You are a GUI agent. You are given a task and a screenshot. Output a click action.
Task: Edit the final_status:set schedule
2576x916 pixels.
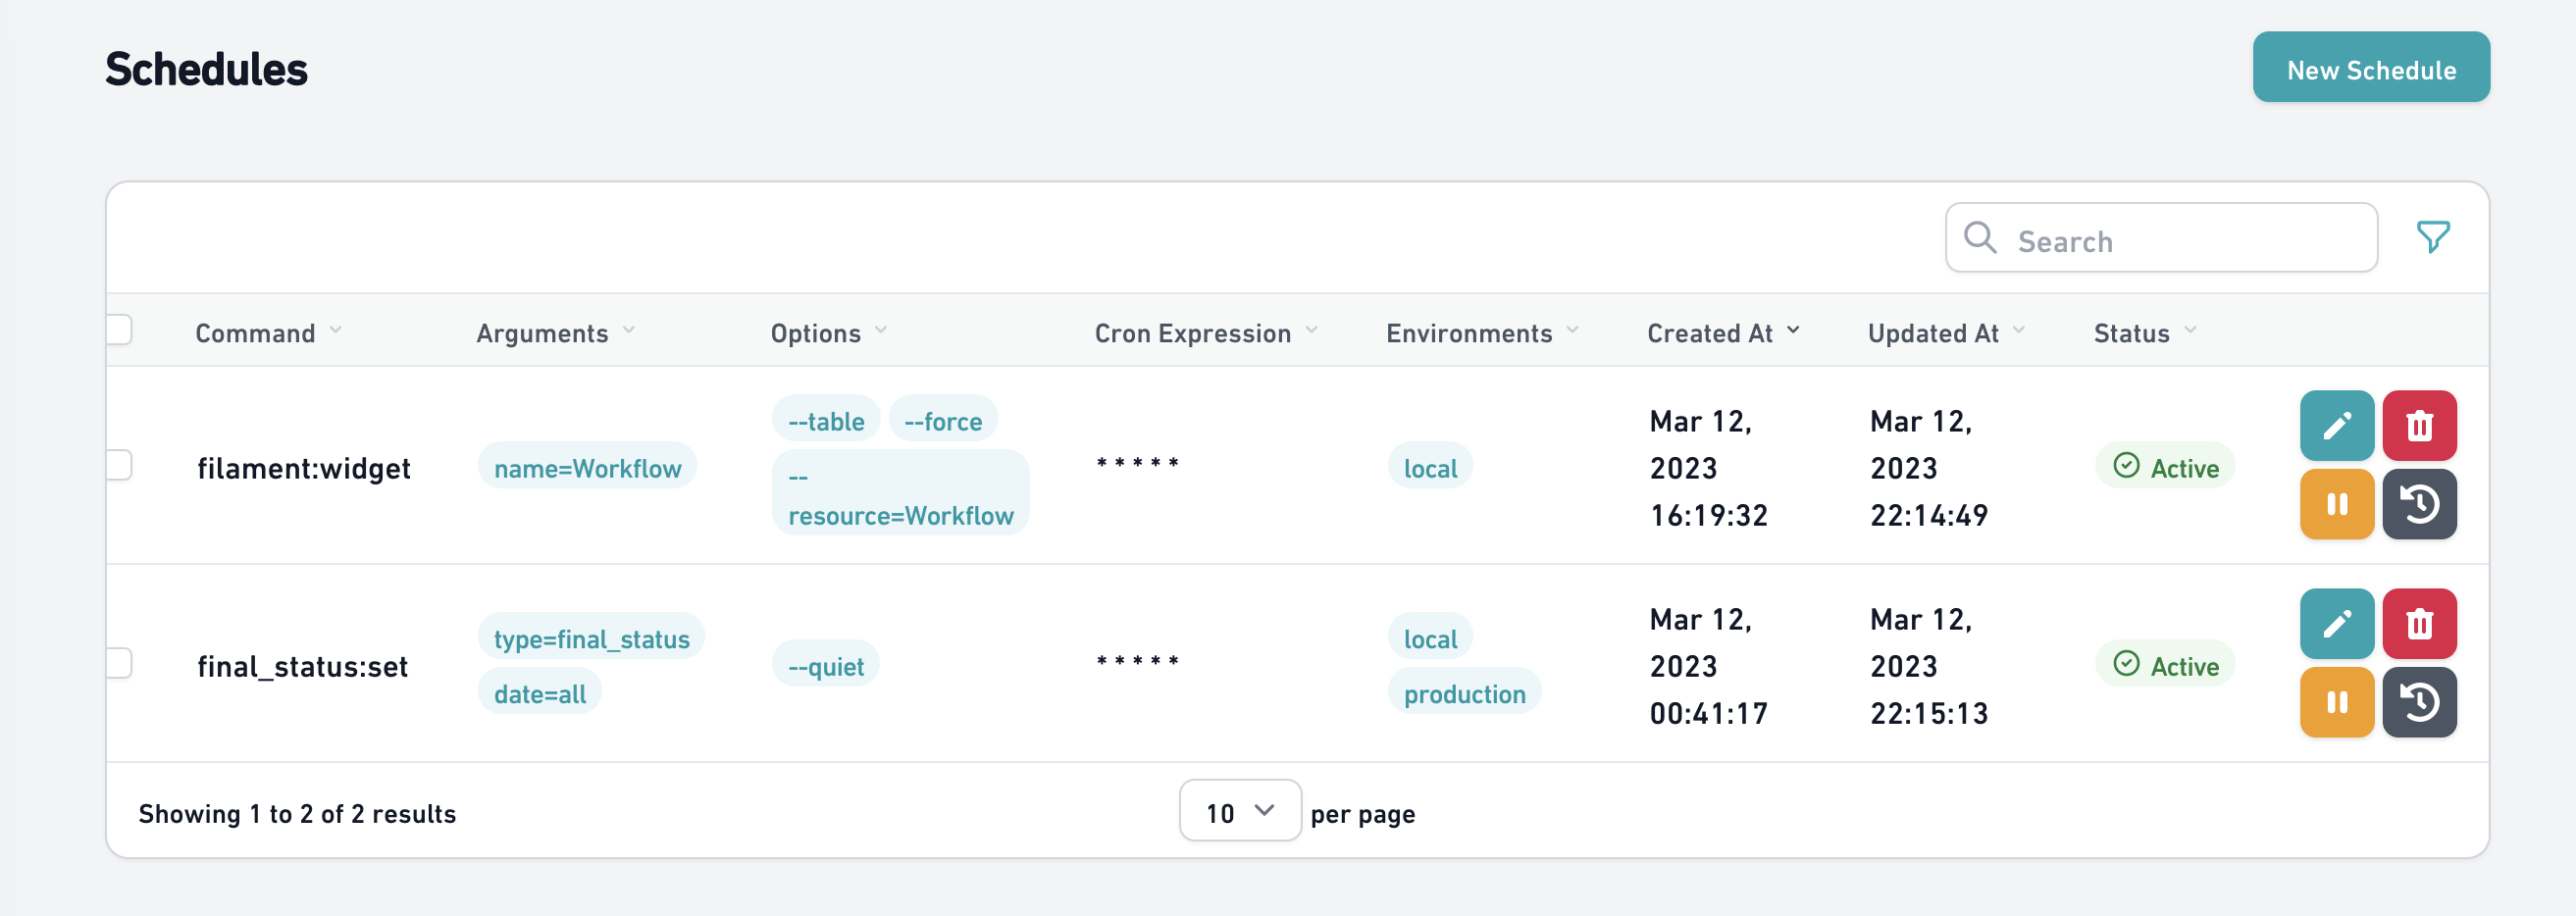tap(2336, 623)
